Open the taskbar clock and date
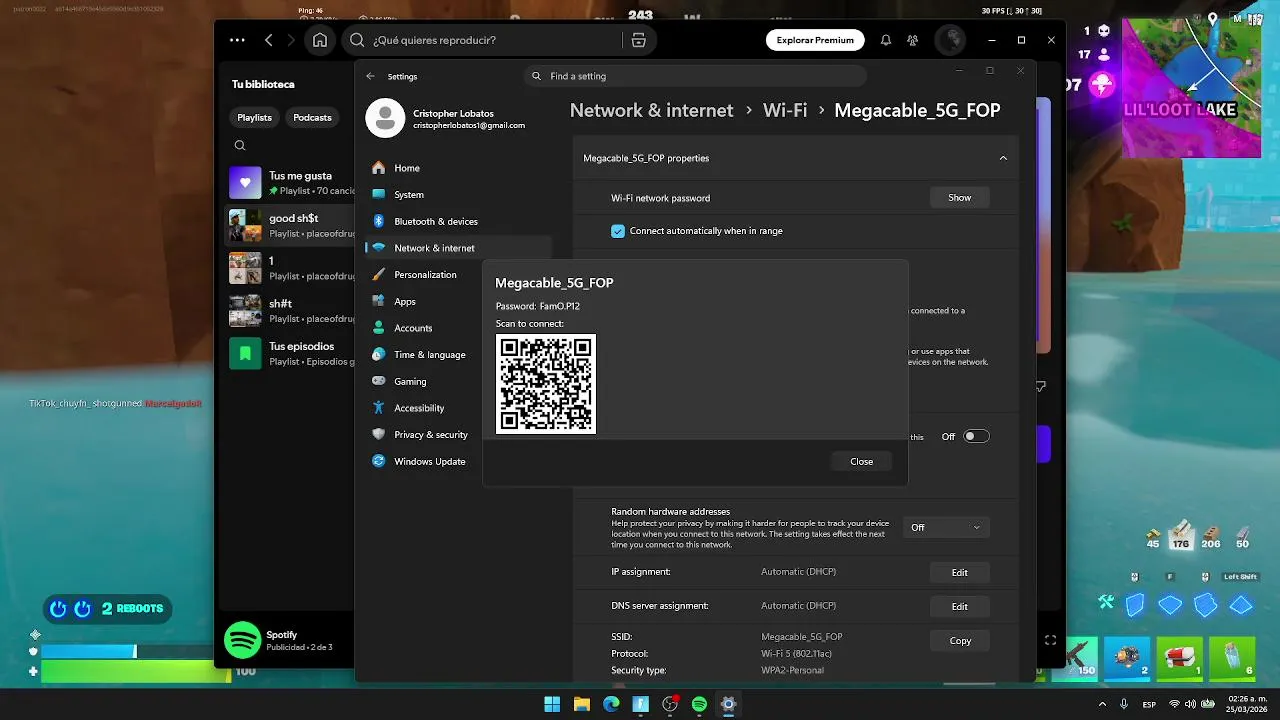1280x720 pixels. [1247, 704]
